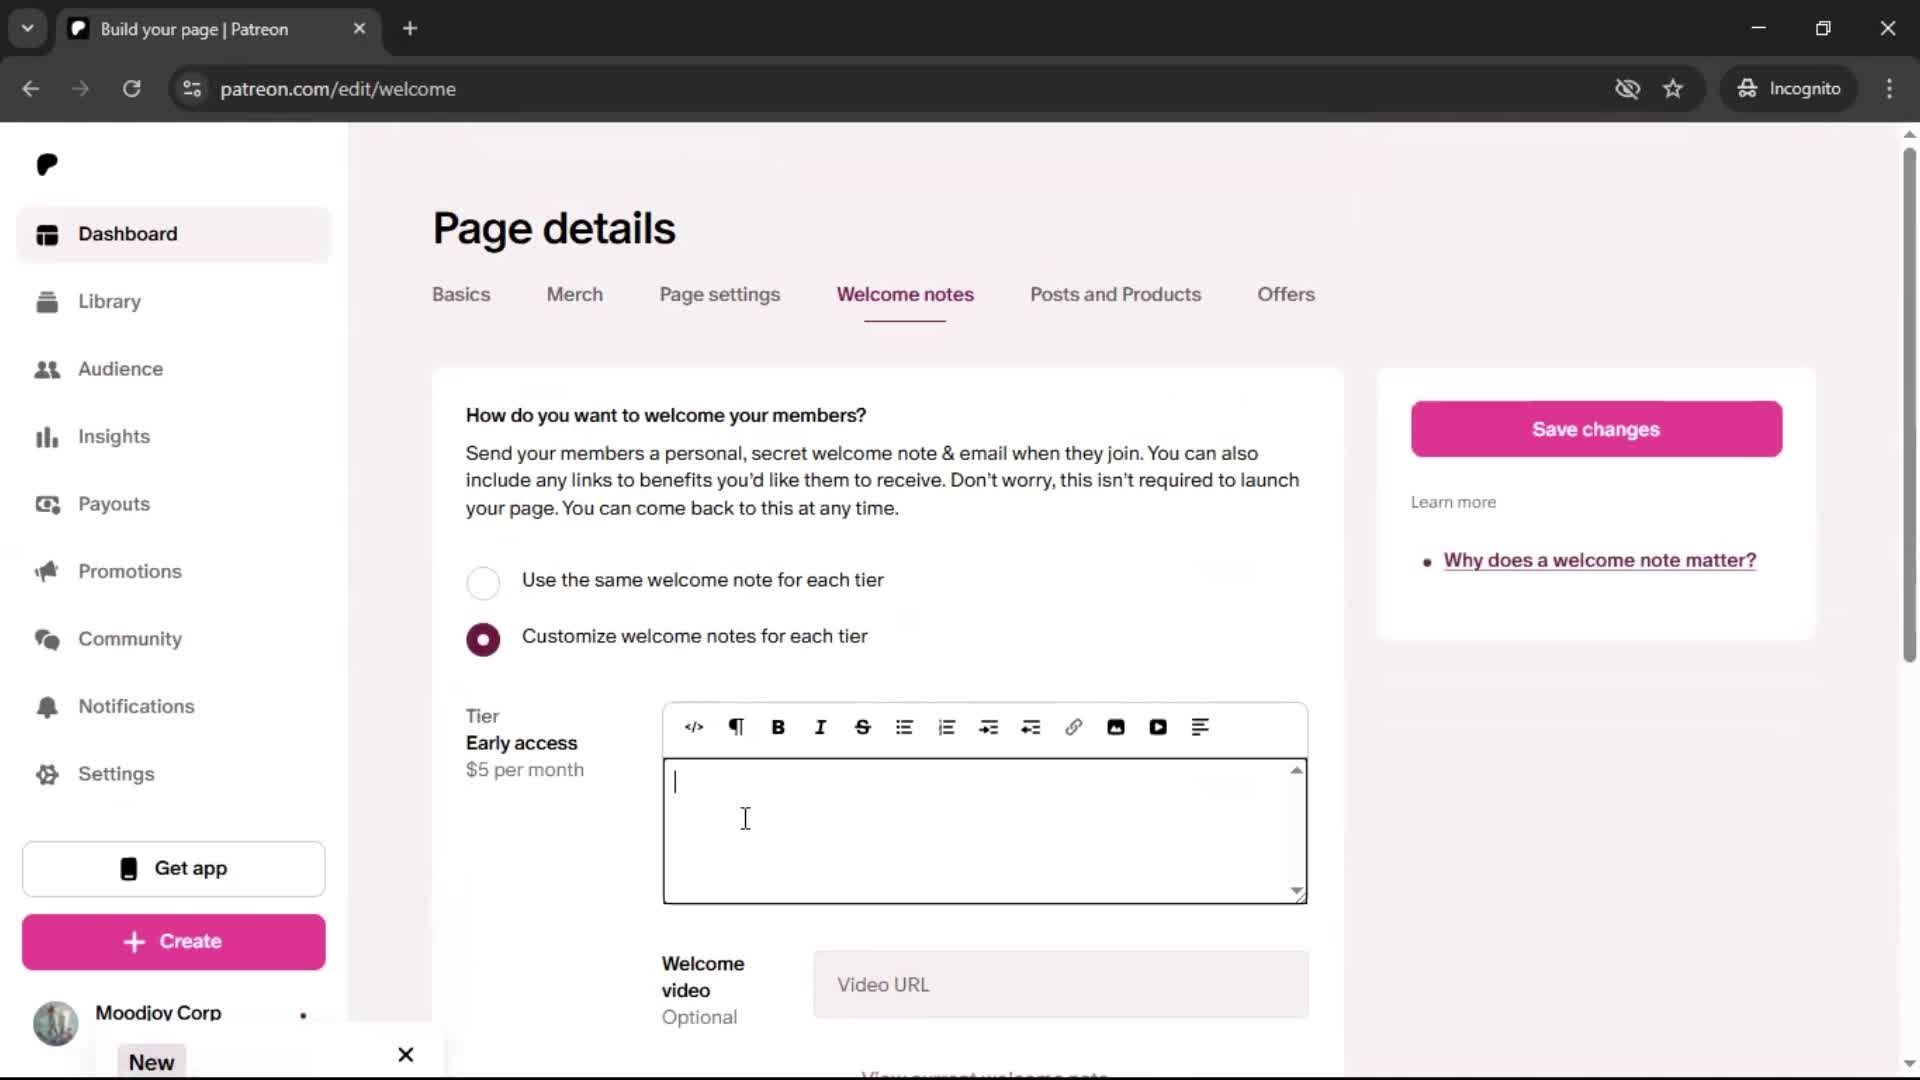Insert a hyperlink via link icon

pos(1073,727)
